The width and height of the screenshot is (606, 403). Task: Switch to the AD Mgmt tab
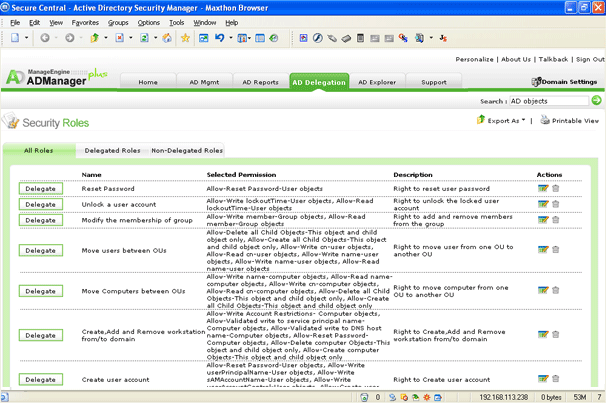click(204, 82)
